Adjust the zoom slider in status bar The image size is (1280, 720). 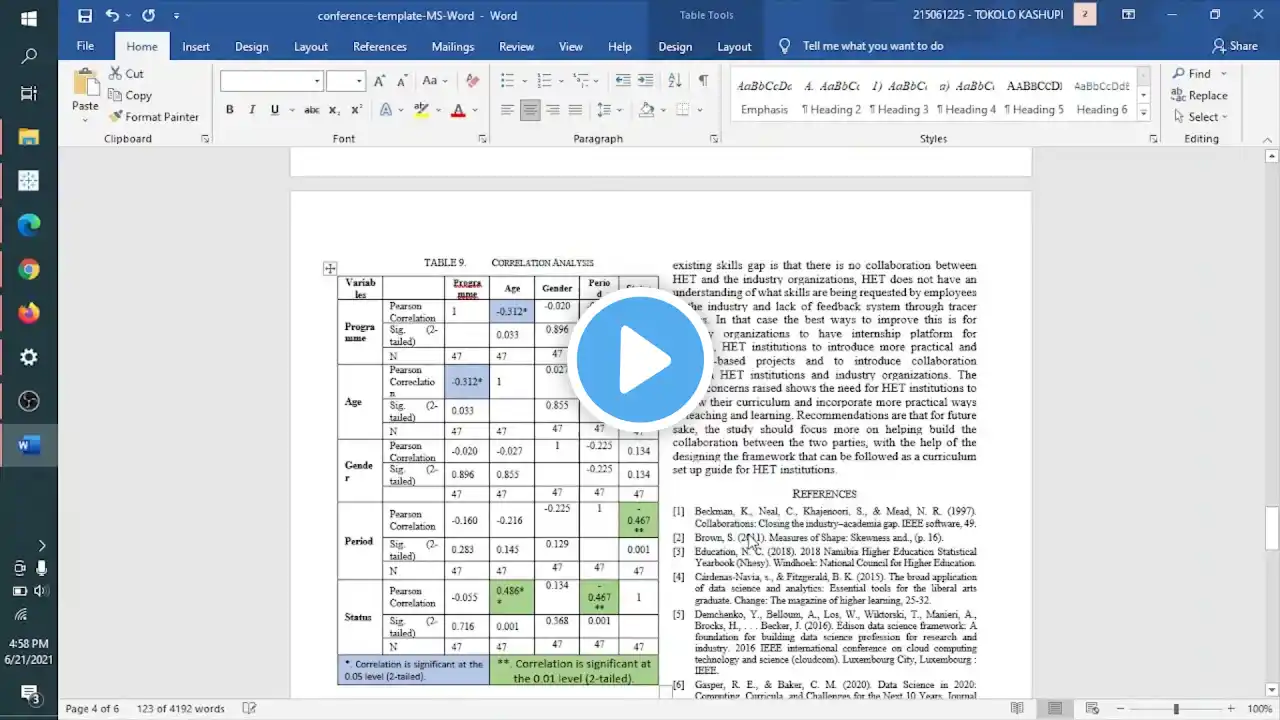click(x=1176, y=708)
